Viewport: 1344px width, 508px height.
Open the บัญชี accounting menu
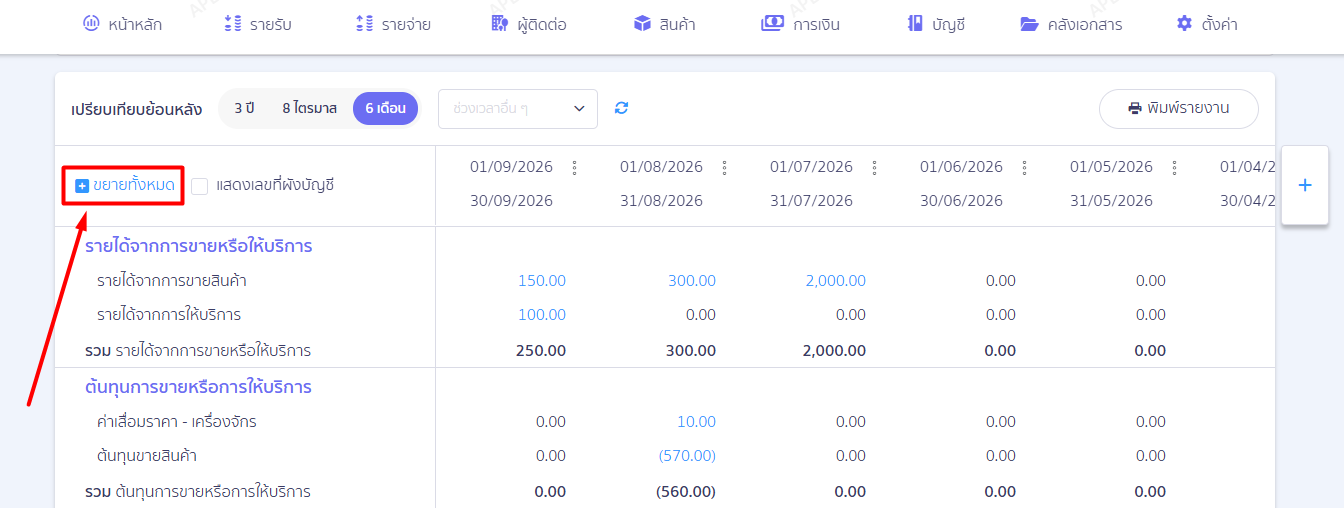(936, 24)
